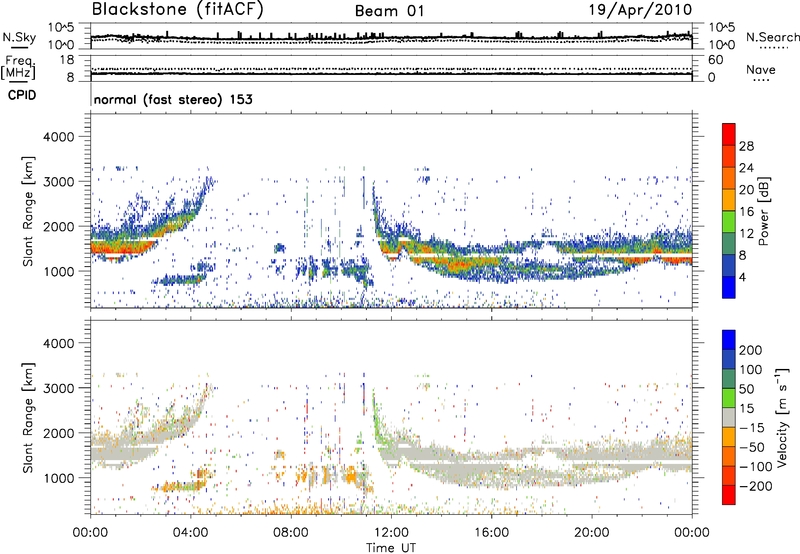Click the Nave legend label
This screenshot has width=800, height=554.
(x=760, y=70)
